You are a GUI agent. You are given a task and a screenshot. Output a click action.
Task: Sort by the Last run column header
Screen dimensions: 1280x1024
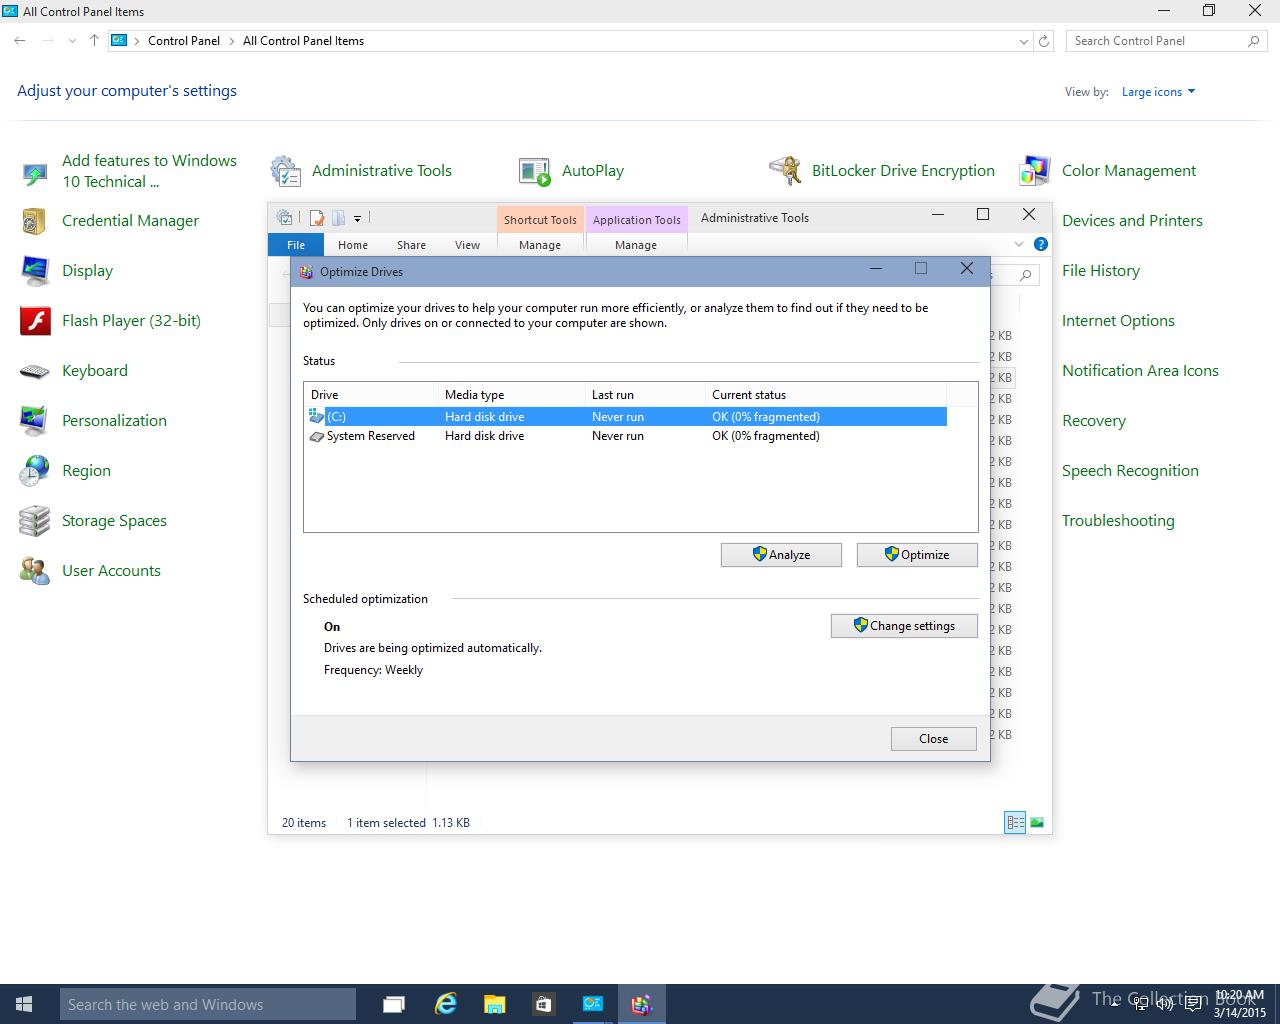tap(645, 395)
